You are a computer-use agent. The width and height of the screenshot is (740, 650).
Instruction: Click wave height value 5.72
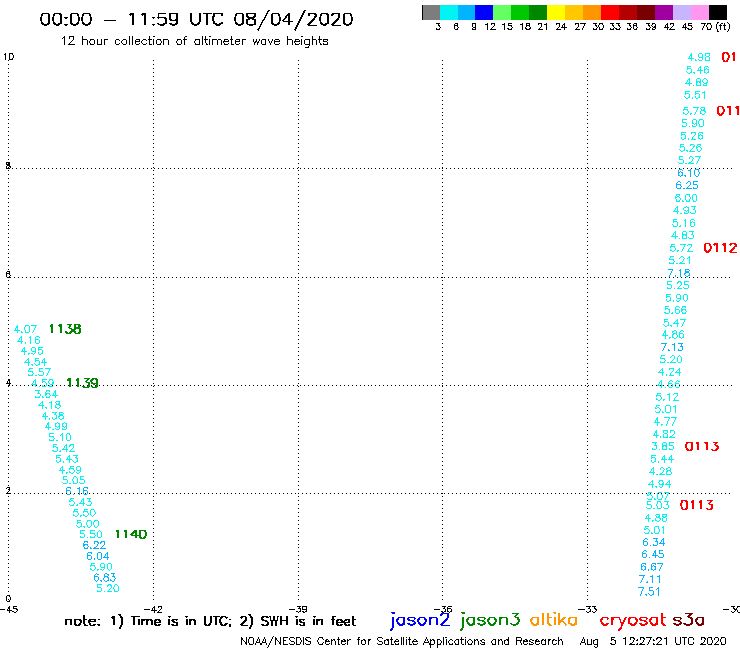click(681, 248)
